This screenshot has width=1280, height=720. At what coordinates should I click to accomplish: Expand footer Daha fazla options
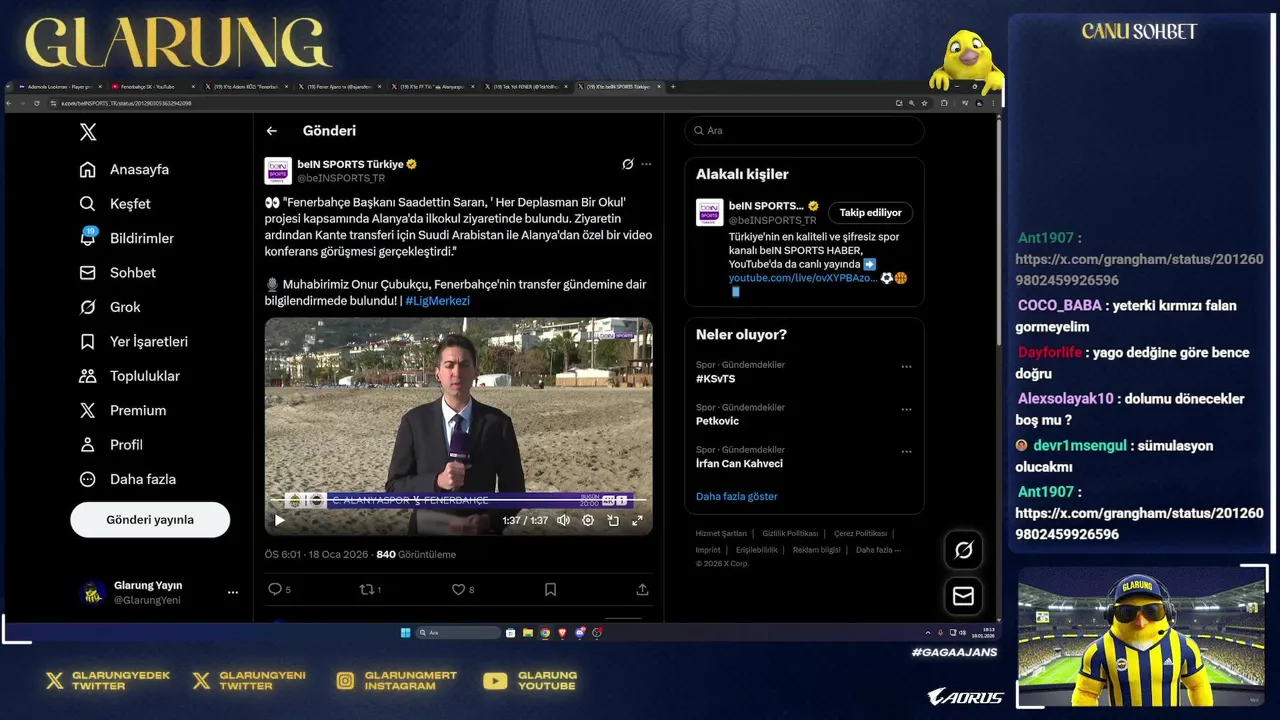coord(878,550)
